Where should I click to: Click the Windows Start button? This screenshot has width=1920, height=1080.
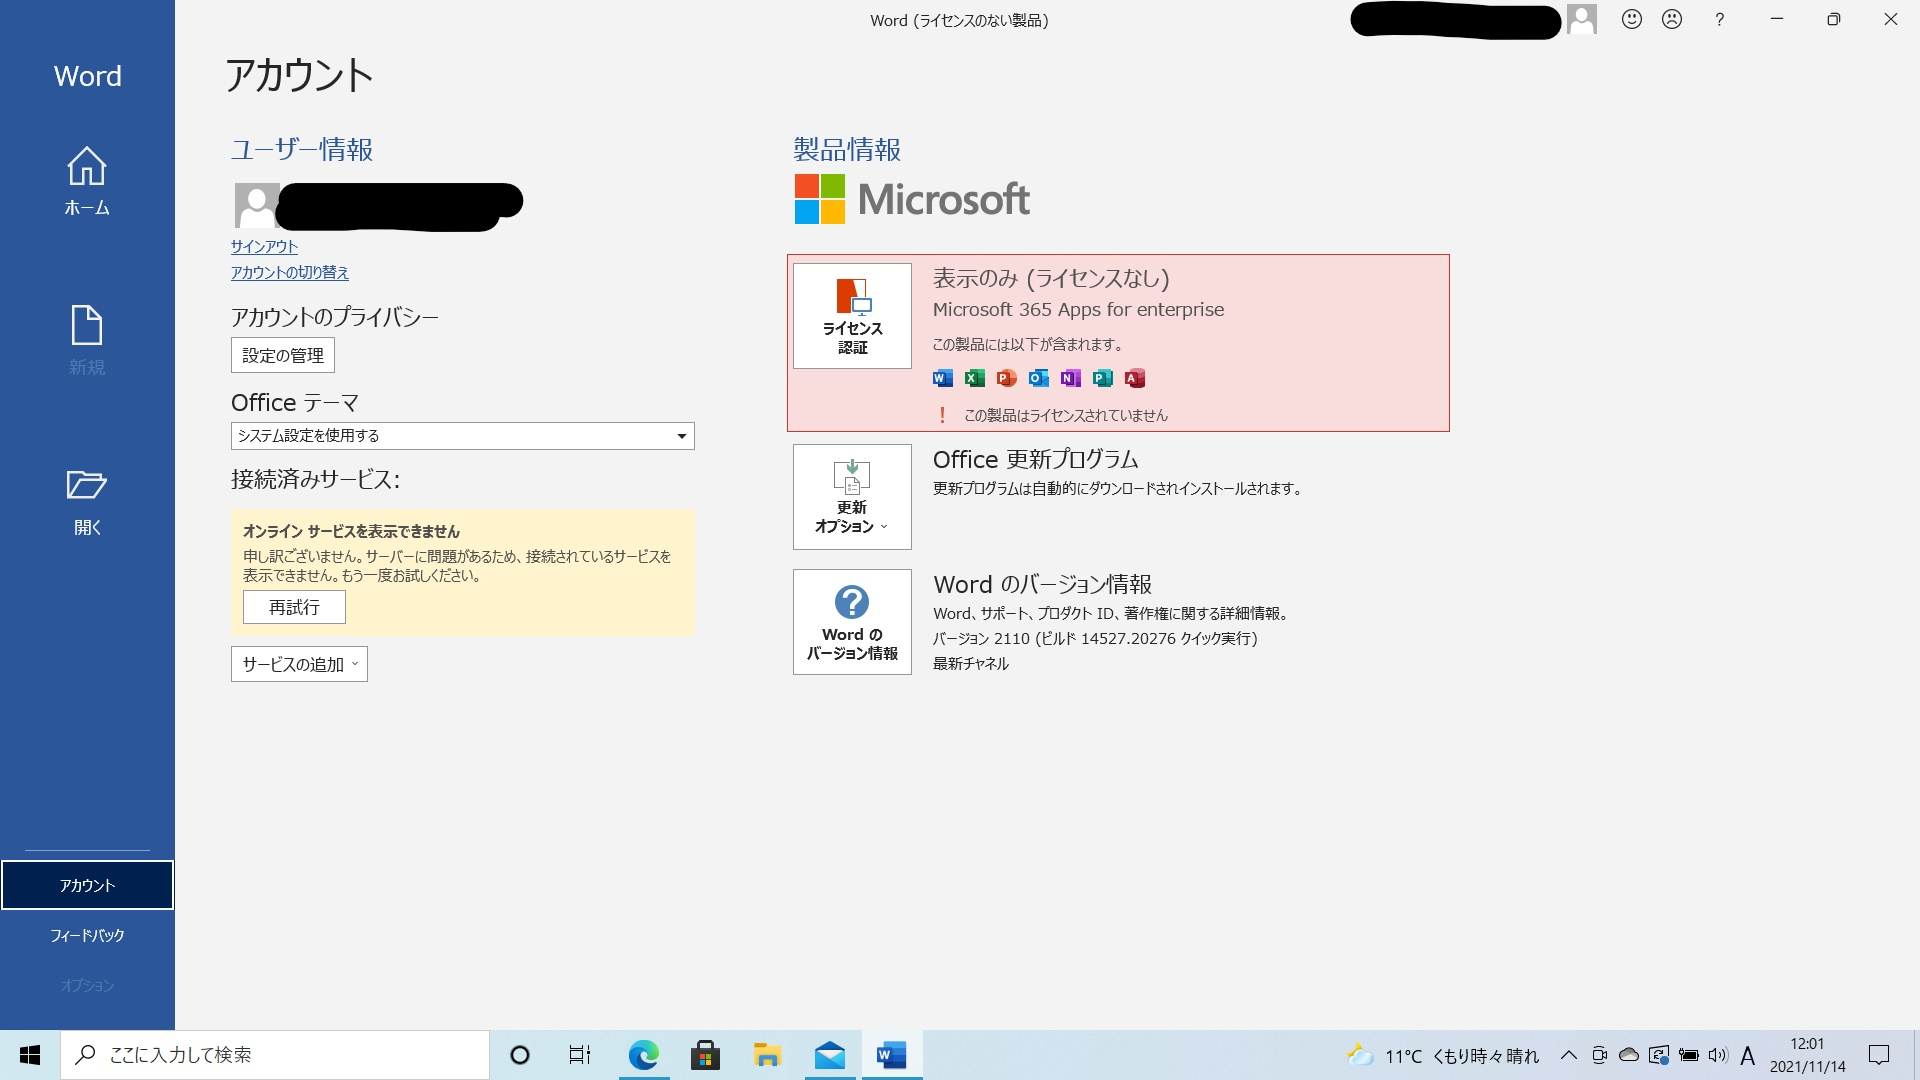pyautogui.click(x=30, y=1055)
